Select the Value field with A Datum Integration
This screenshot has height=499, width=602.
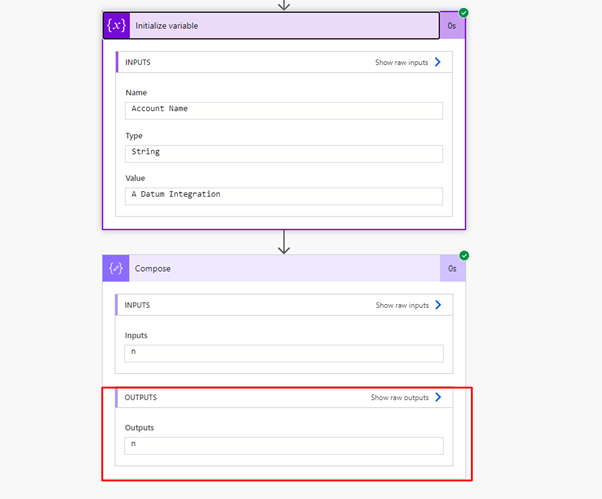point(284,196)
